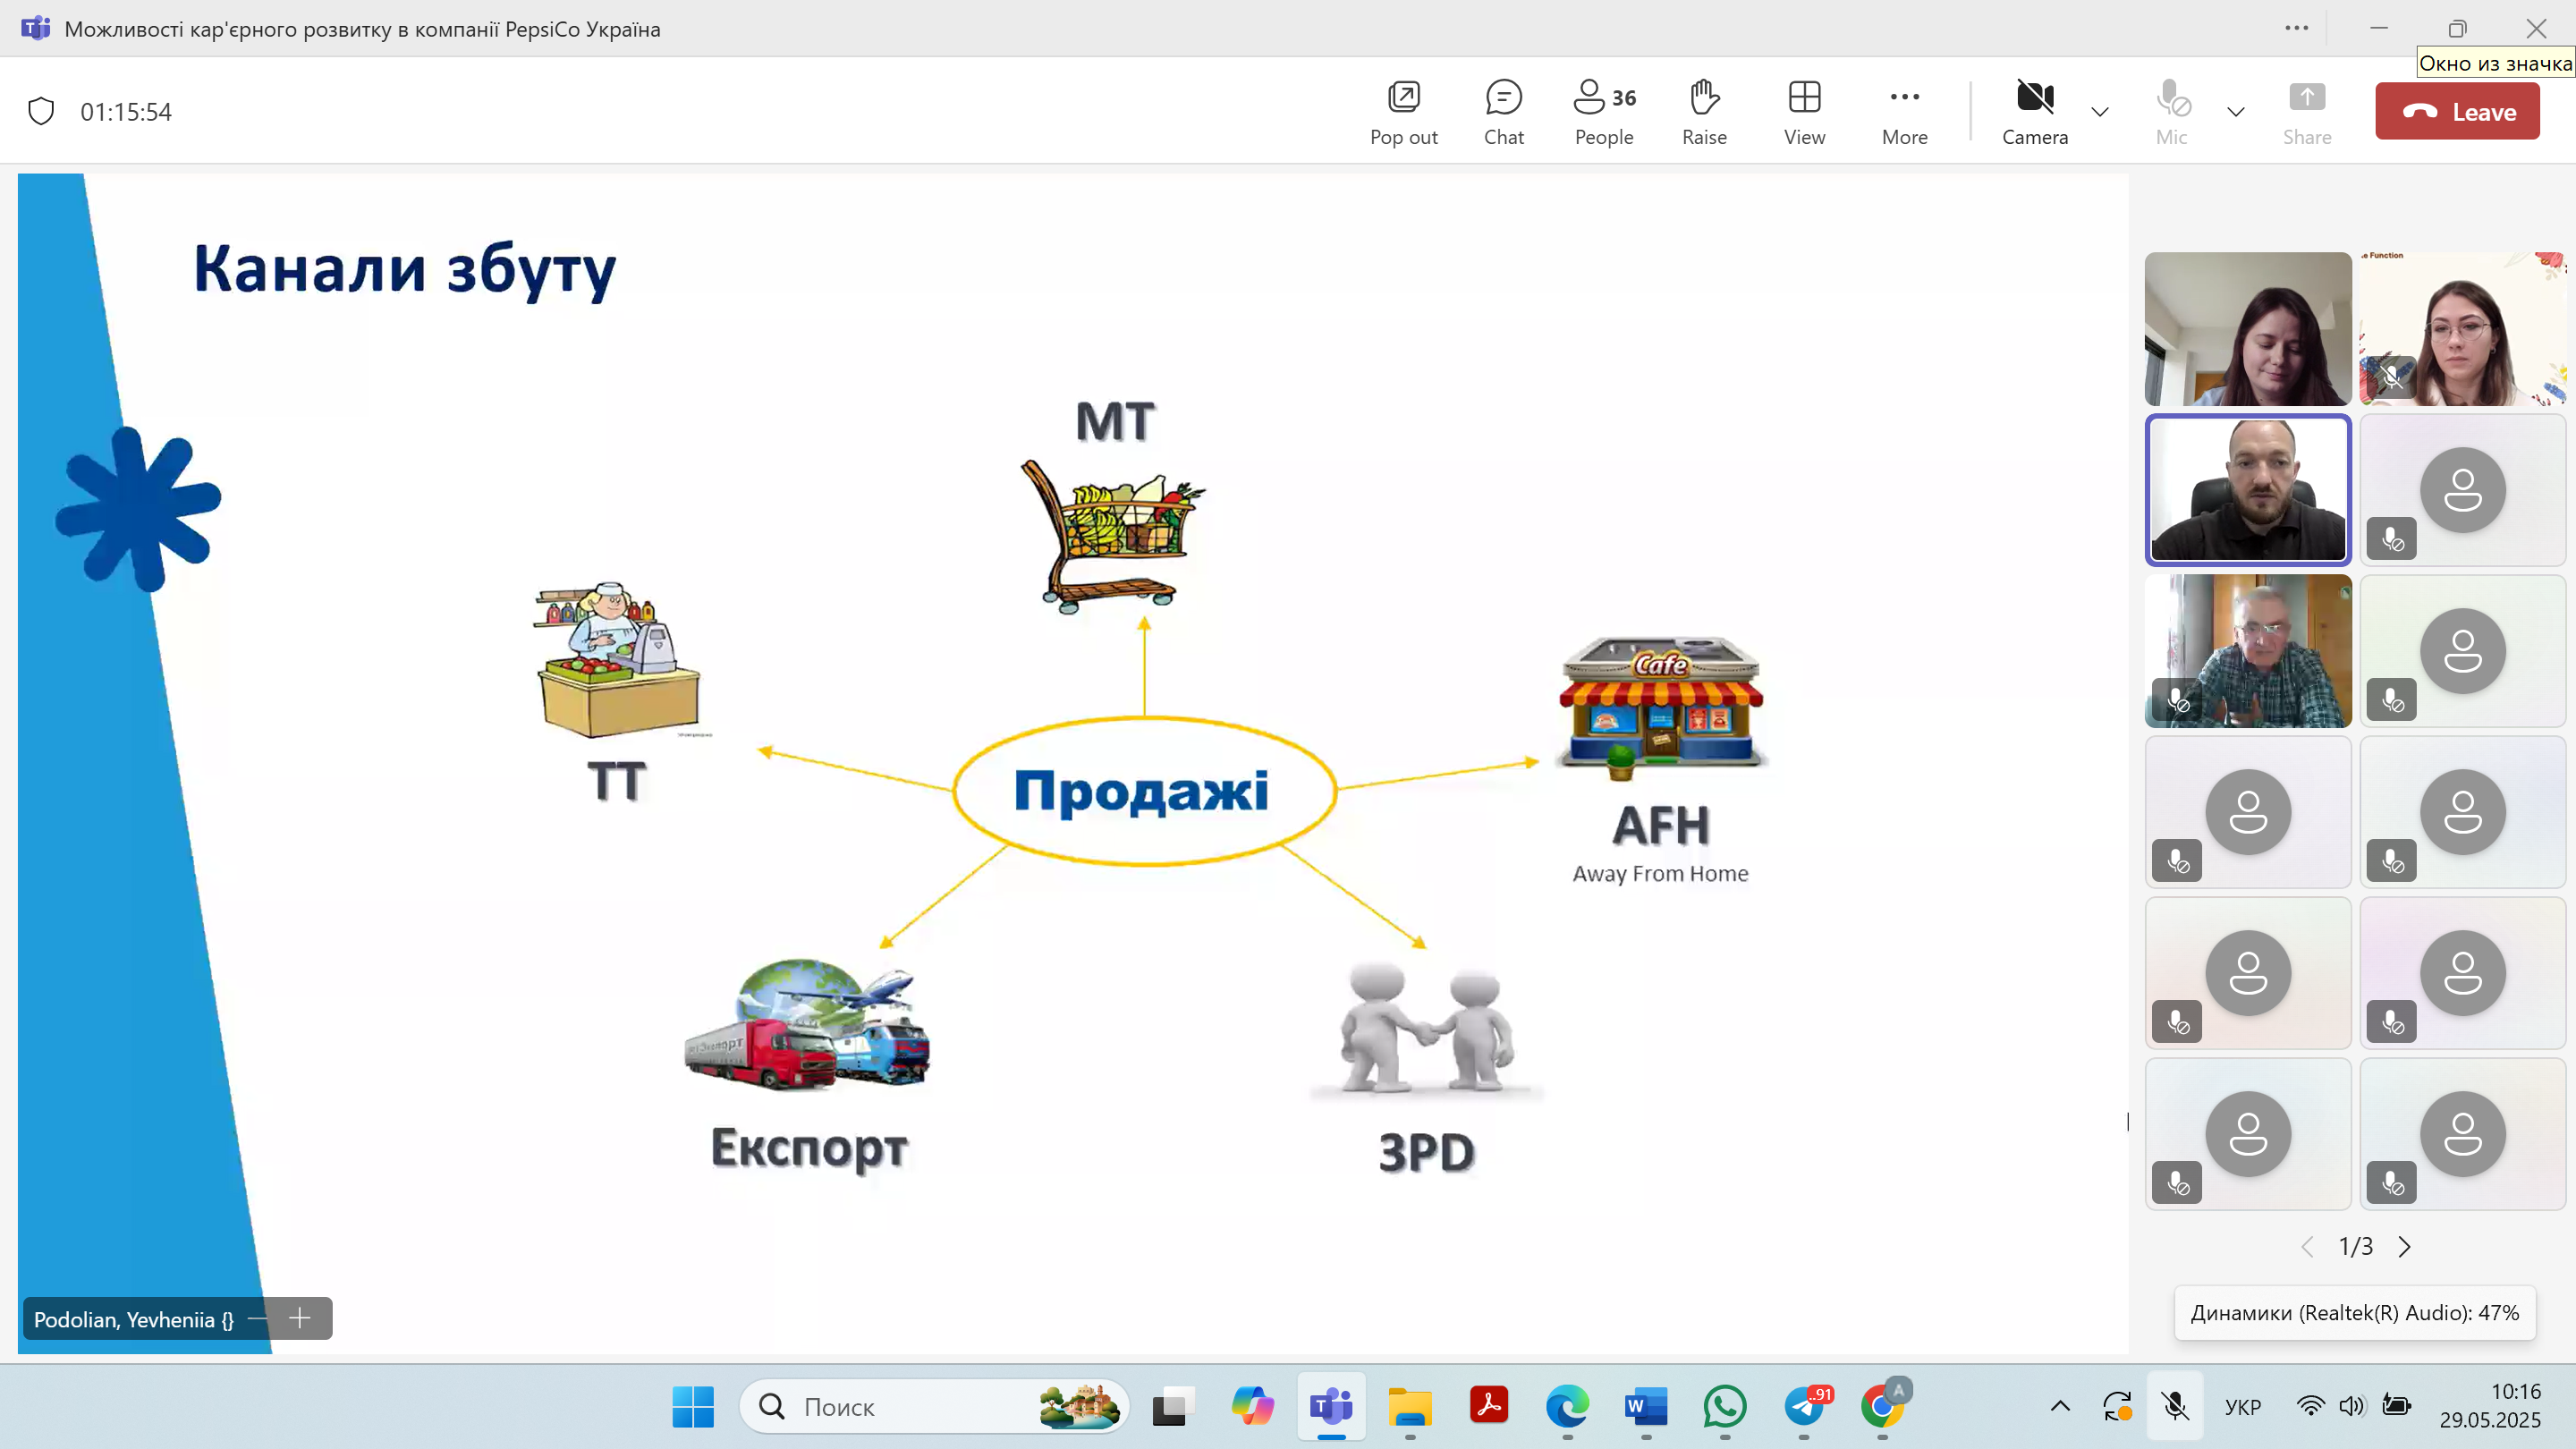Toggle system microphone mute in tray
The image size is (2576, 1449).
point(2174,1406)
